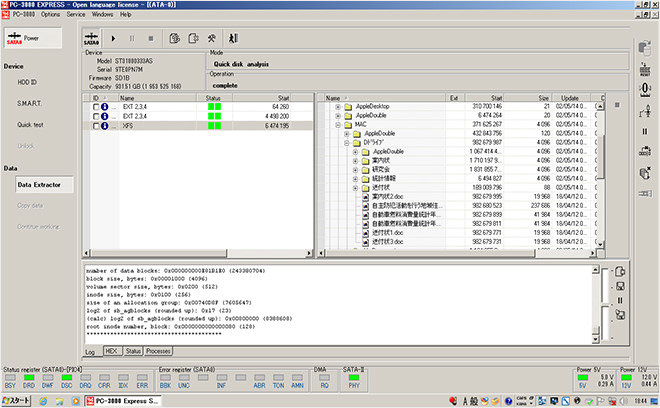Expand the 研究会 folder
Image resolution: width=660 pixels, height=408 pixels.
coord(355,170)
